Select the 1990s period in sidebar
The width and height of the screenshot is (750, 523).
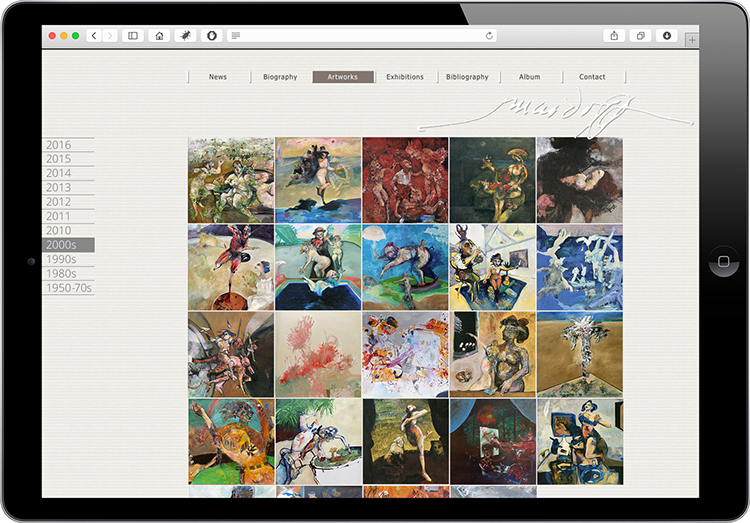point(68,259)
